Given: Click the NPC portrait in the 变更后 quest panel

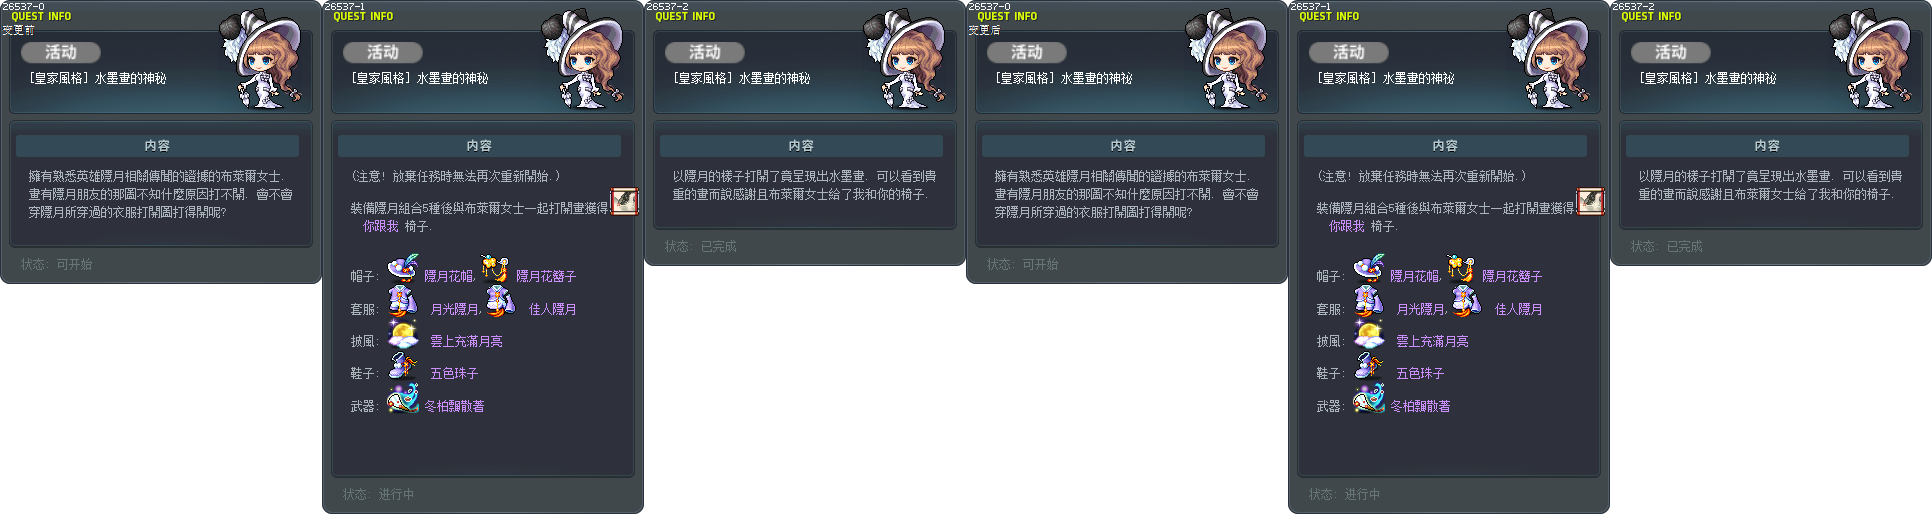Looking at the screenshot, I should [1226, 59].
